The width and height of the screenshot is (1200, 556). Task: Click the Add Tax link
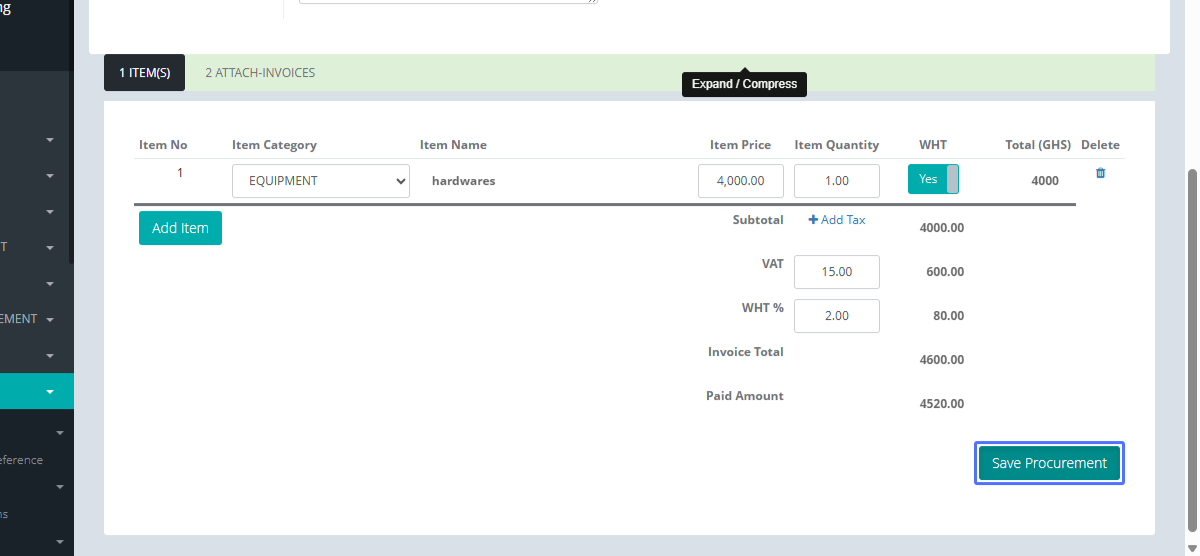843,220
